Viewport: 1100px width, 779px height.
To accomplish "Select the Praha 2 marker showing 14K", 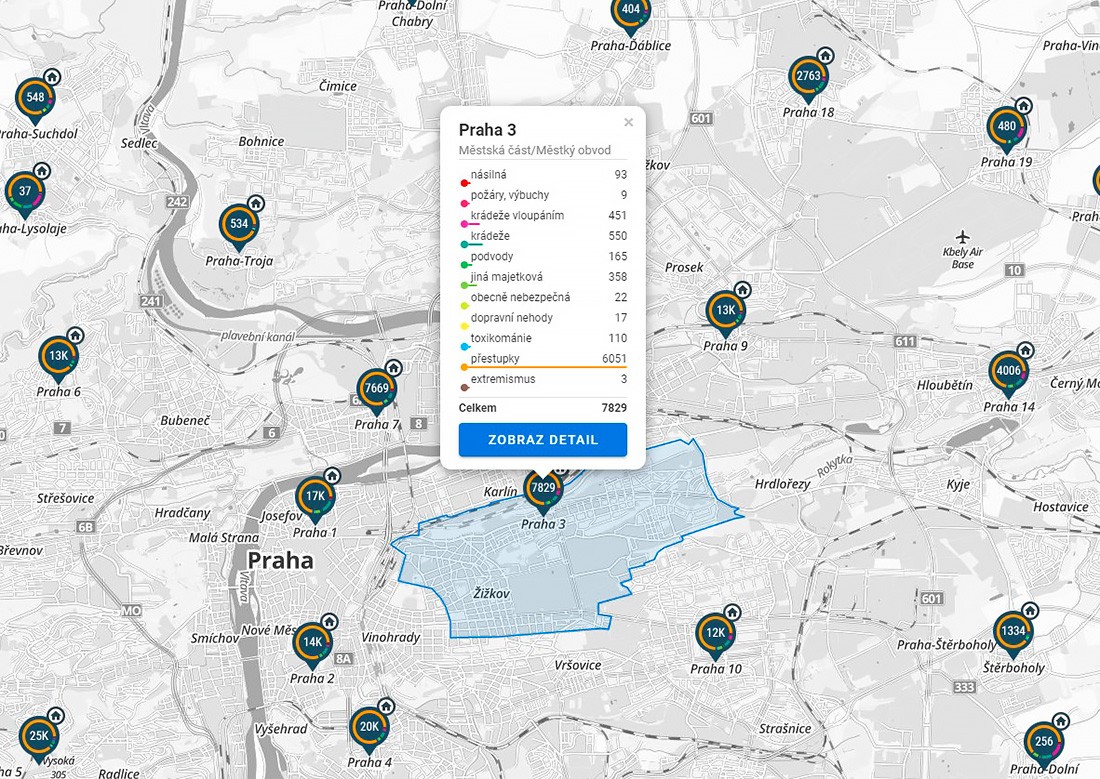I will [312, 643].
